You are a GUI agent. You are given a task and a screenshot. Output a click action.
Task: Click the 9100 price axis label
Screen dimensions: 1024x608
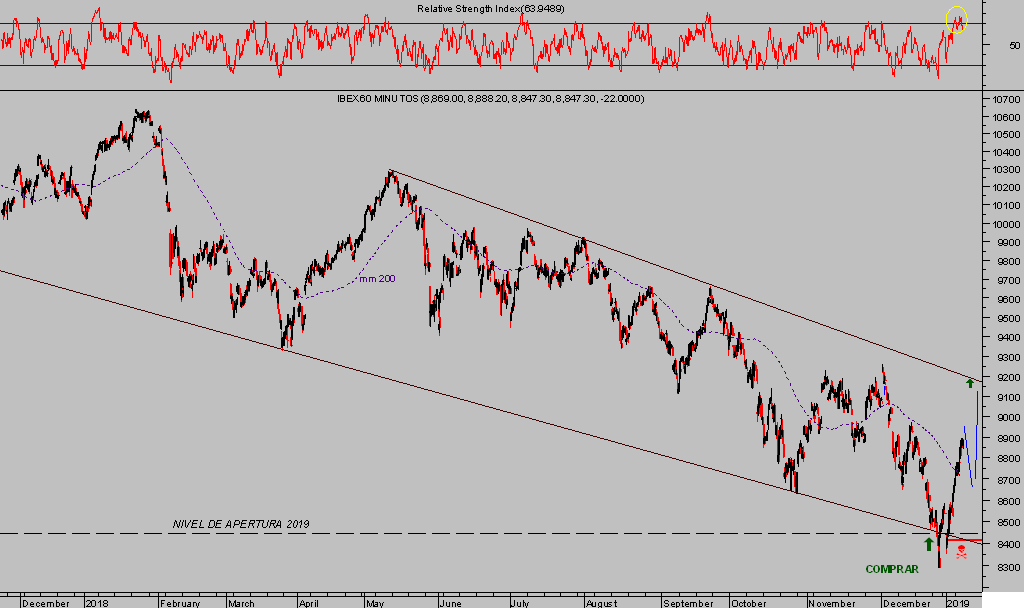pos(1008,397)
